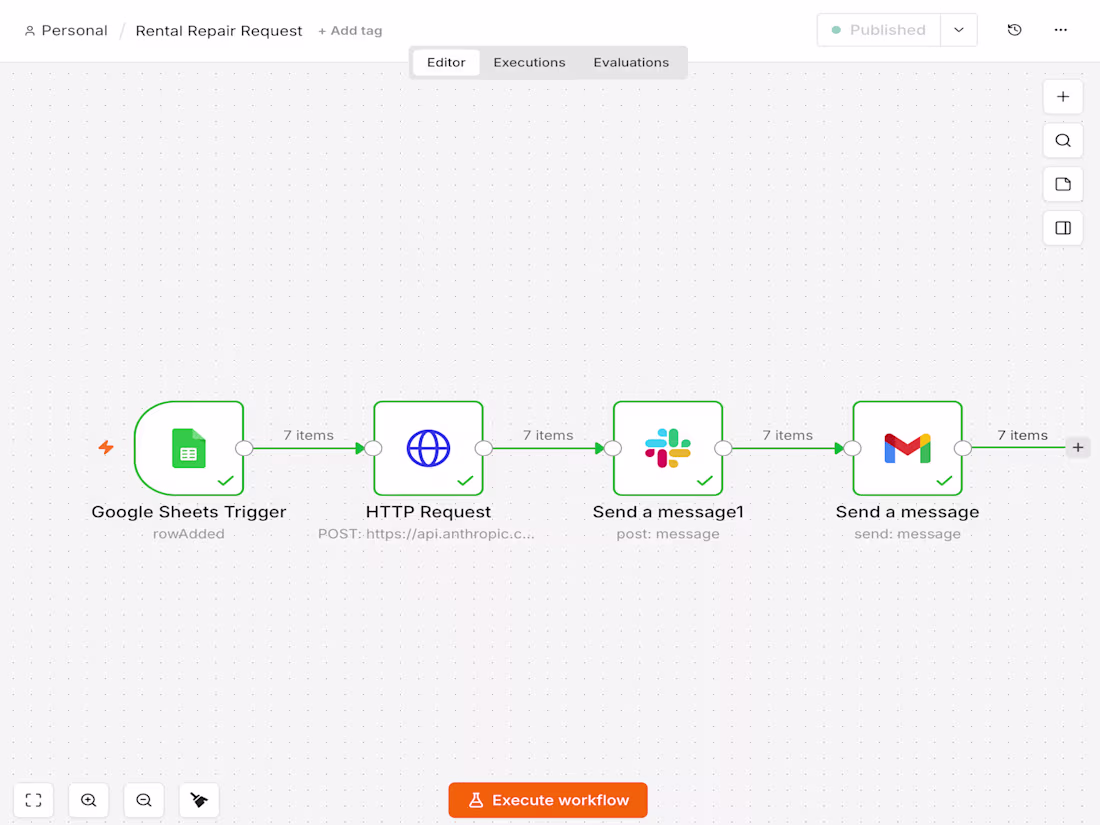Click the Send a message Gmail label
1100x825 pixels.
907,512
